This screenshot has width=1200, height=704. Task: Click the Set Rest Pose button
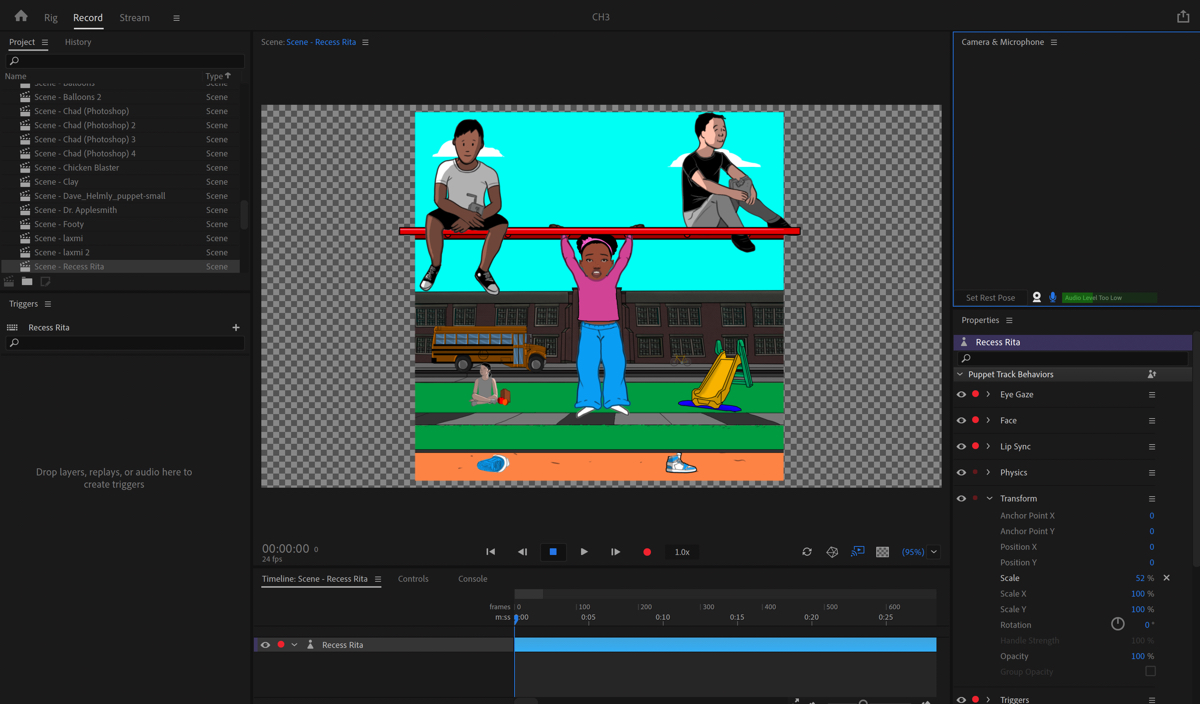click(x=990, y=297)
